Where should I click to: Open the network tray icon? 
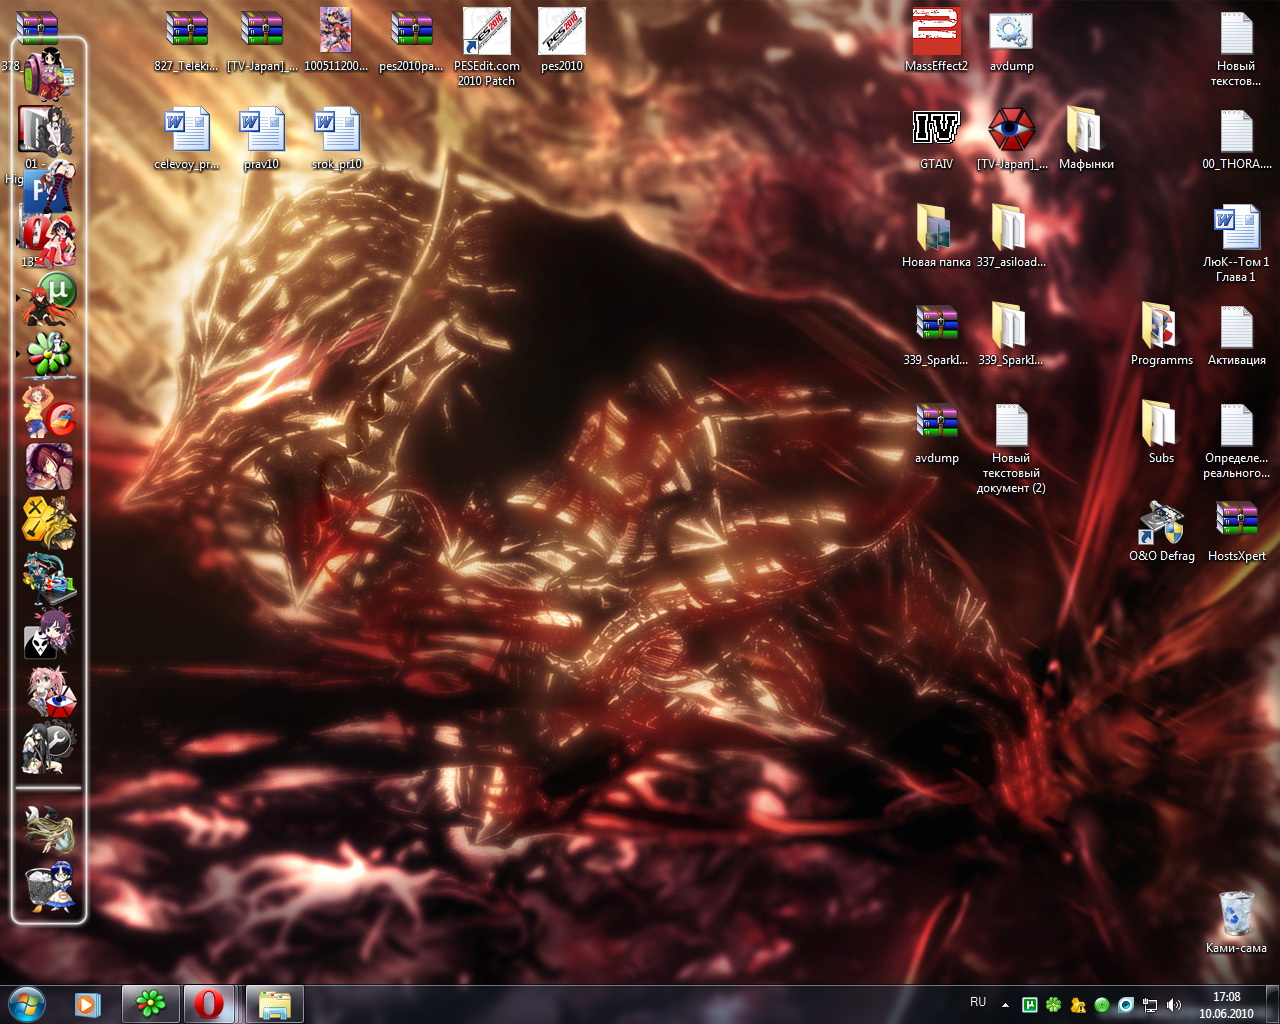[x=1150, y=1005]
